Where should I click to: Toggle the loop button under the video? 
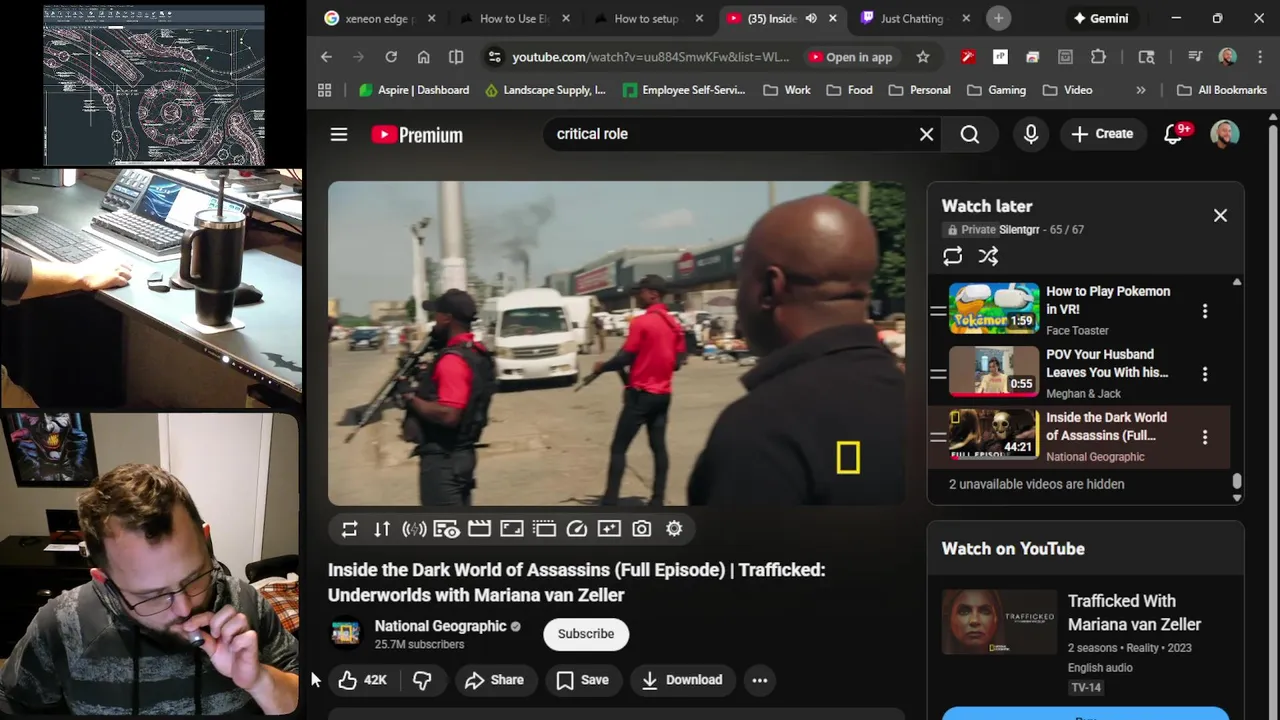click(x=349, y=529)
